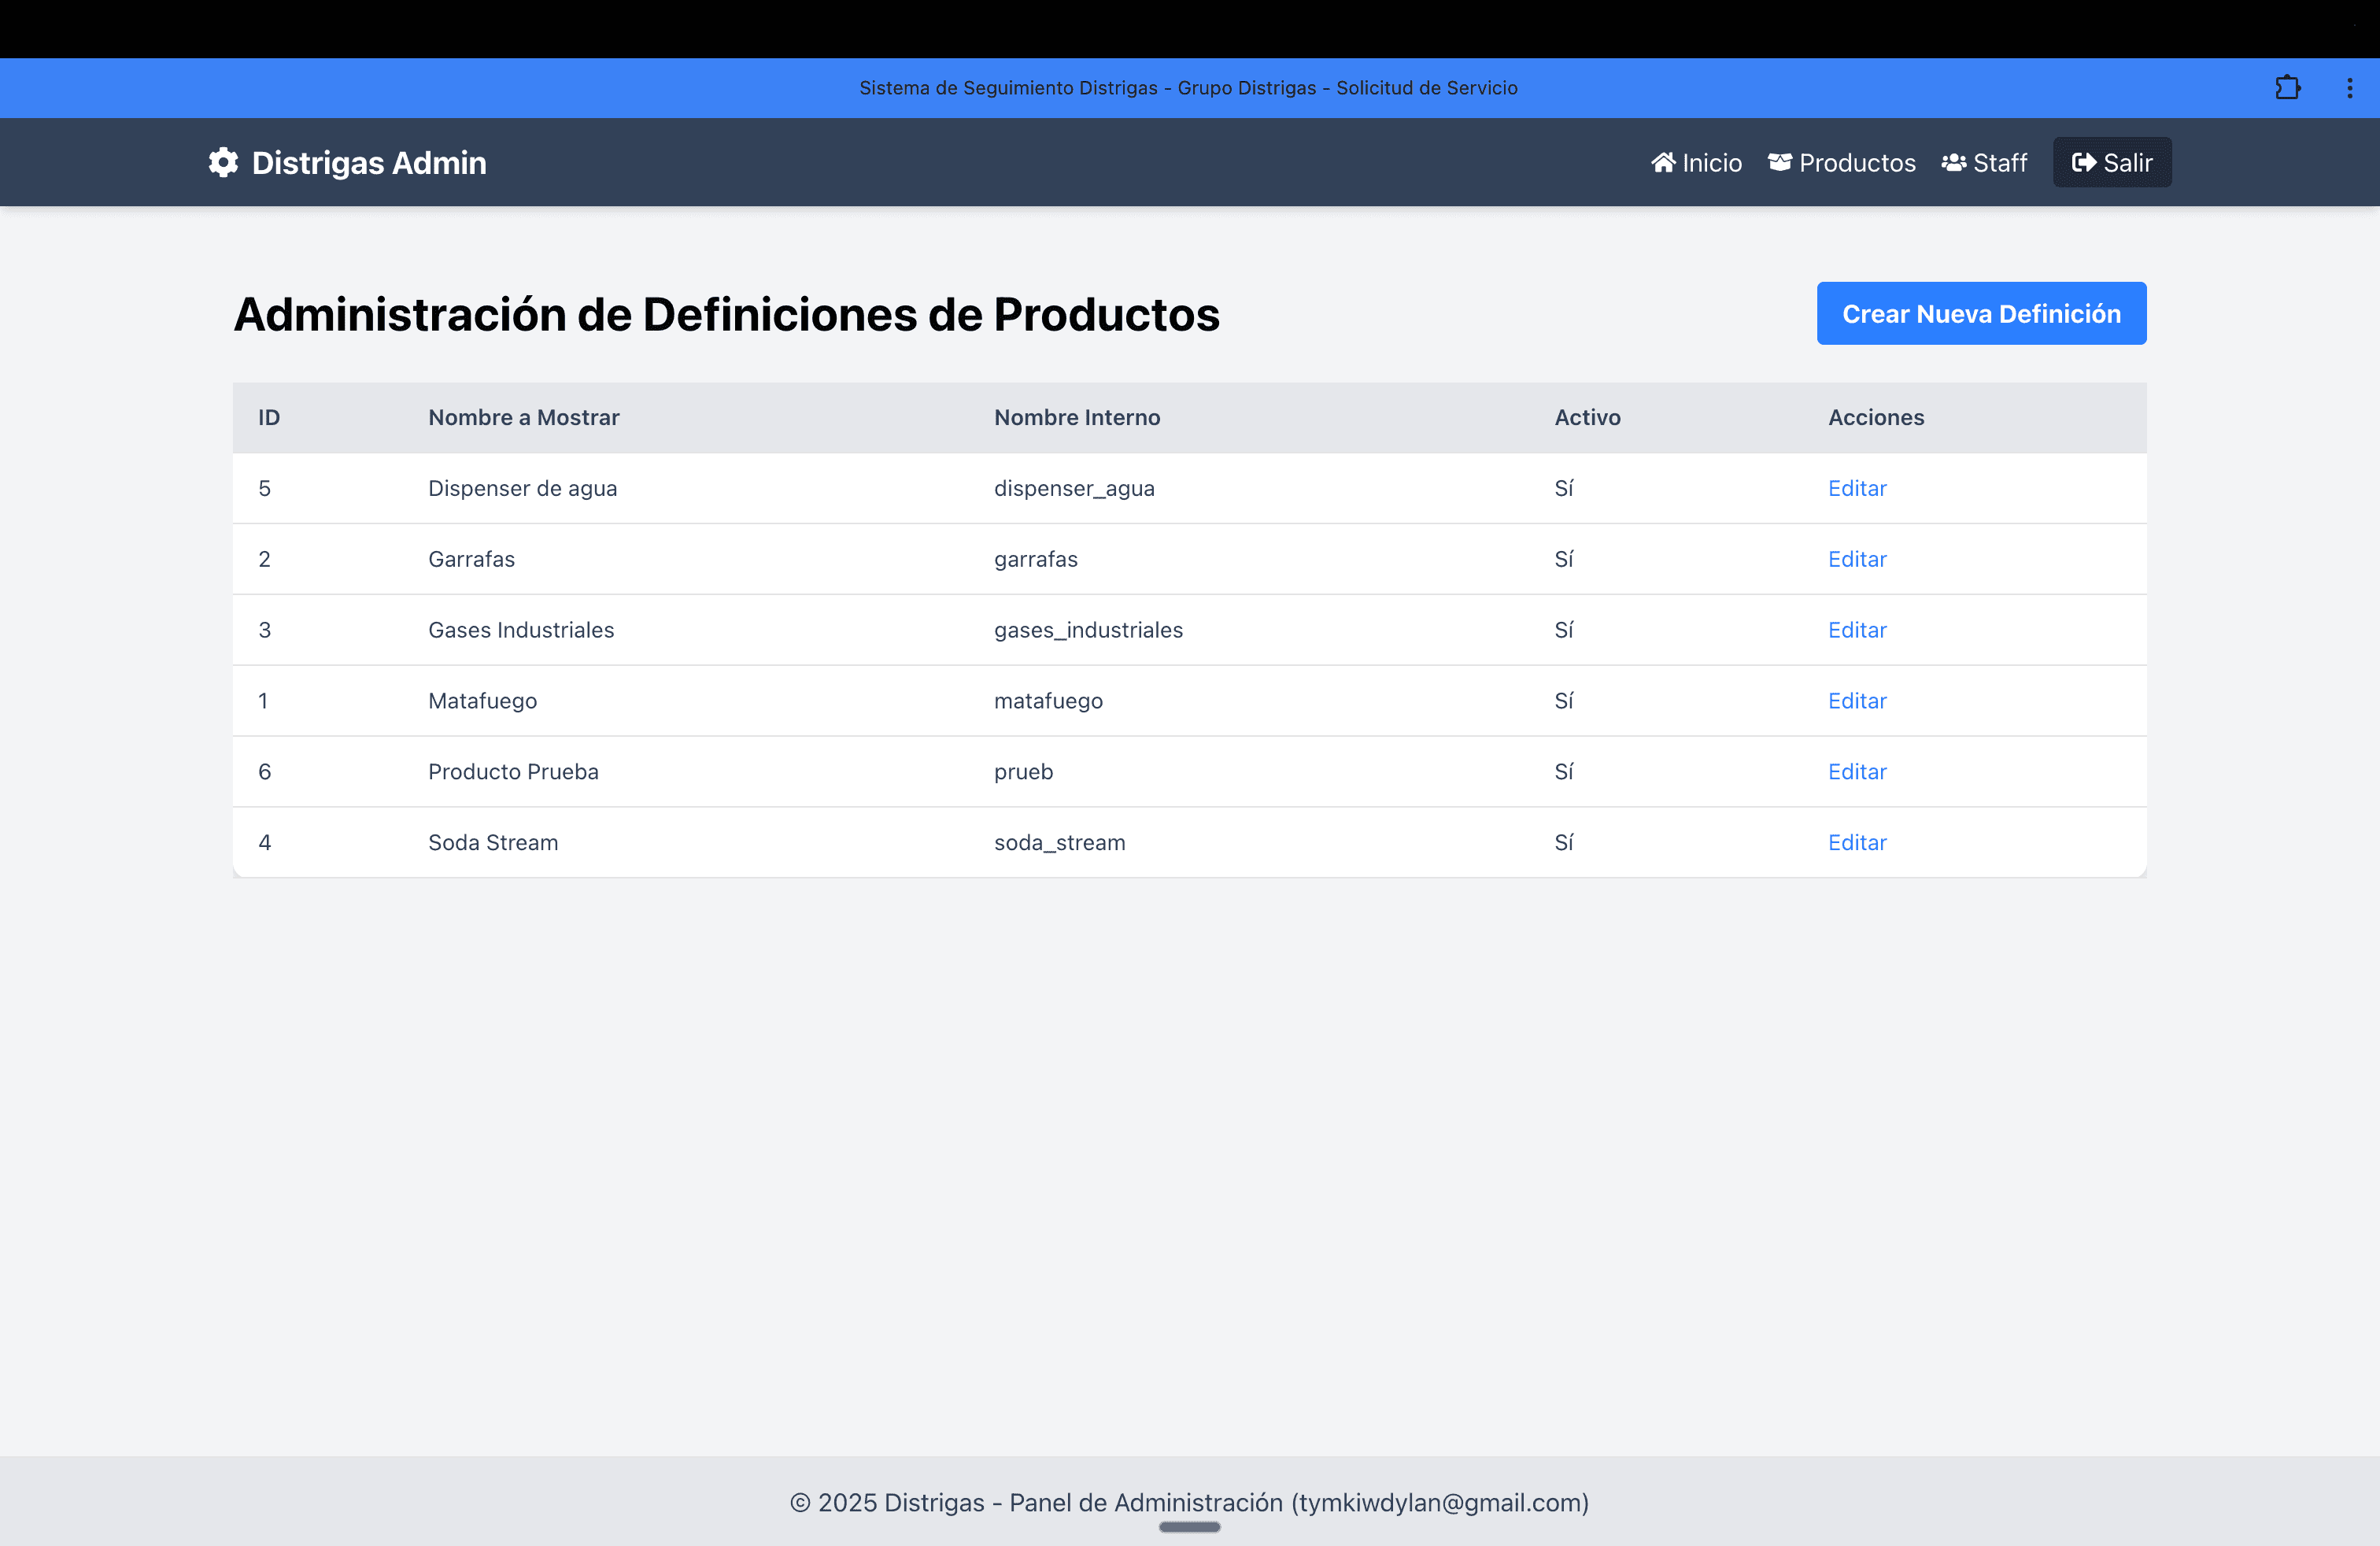Edit the Soda Stream definition

[x=1857, y=843]
